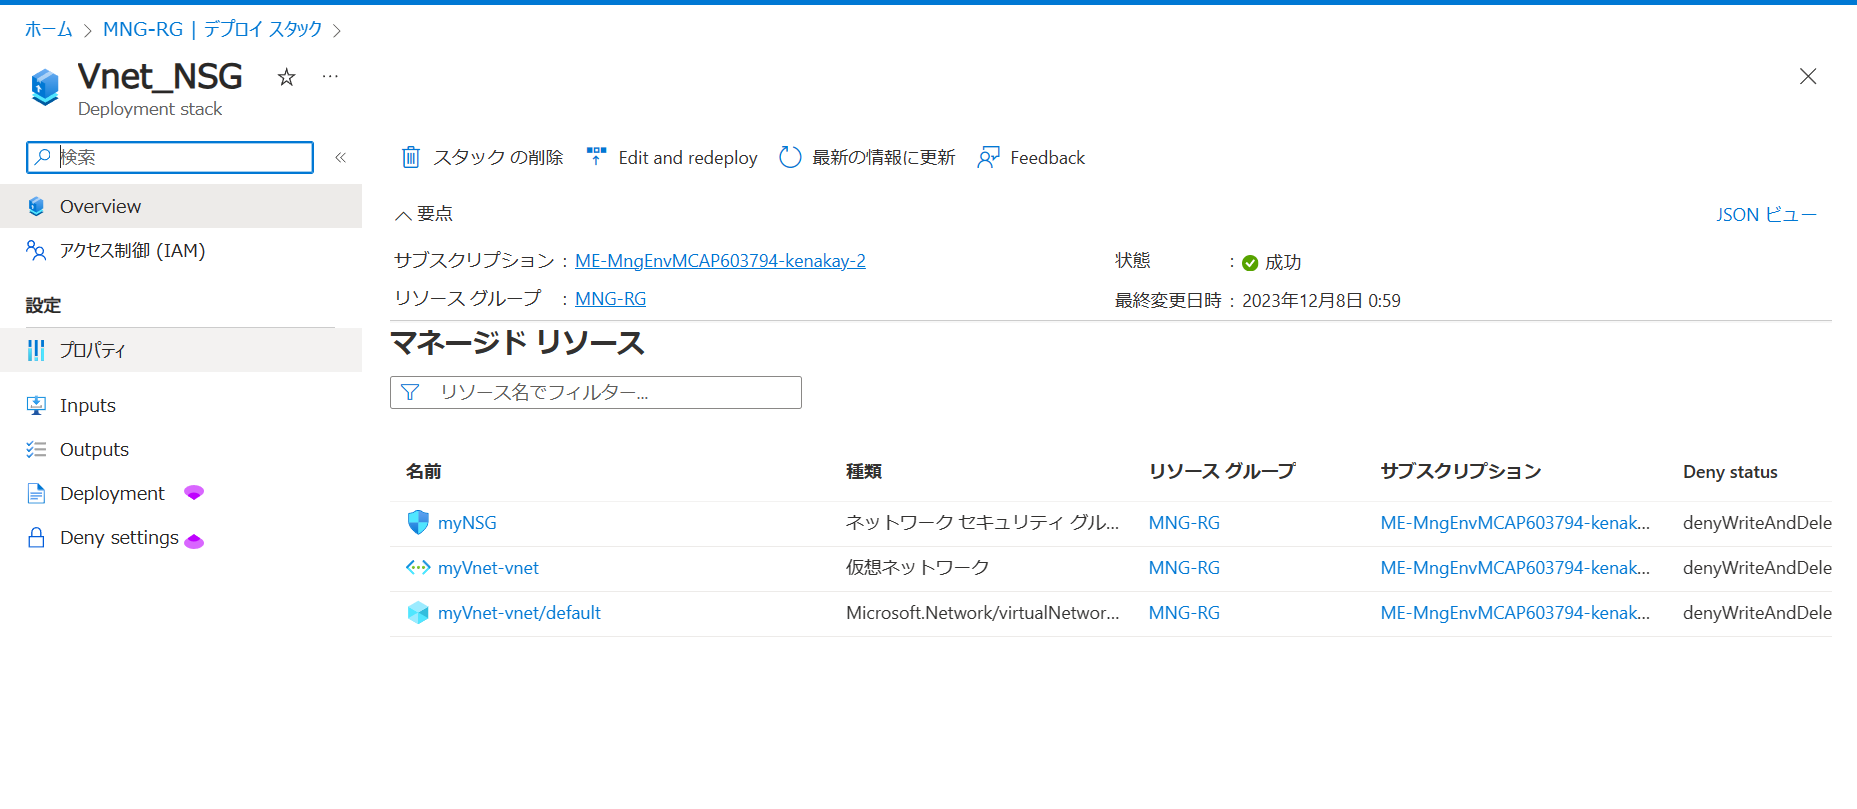Open the myNSG resource link

[467, 523]
